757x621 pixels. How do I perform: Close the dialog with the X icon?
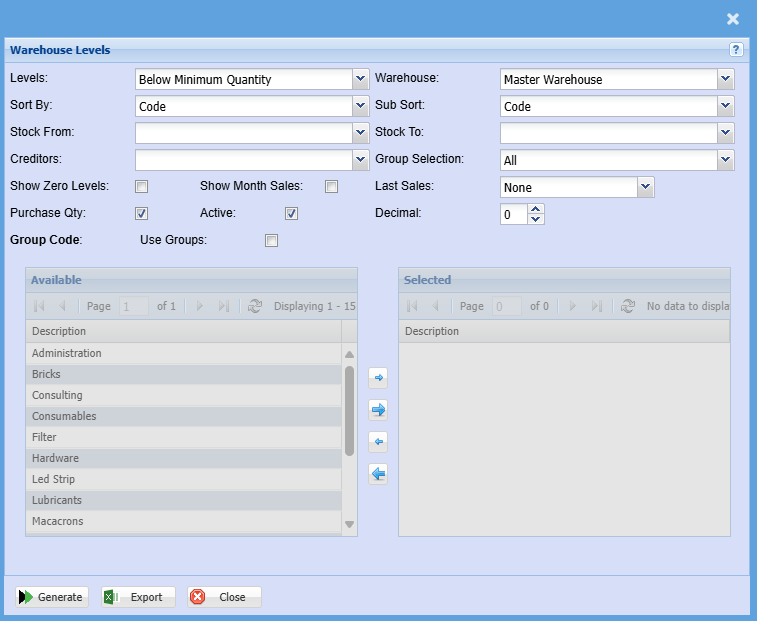(733, 19)
